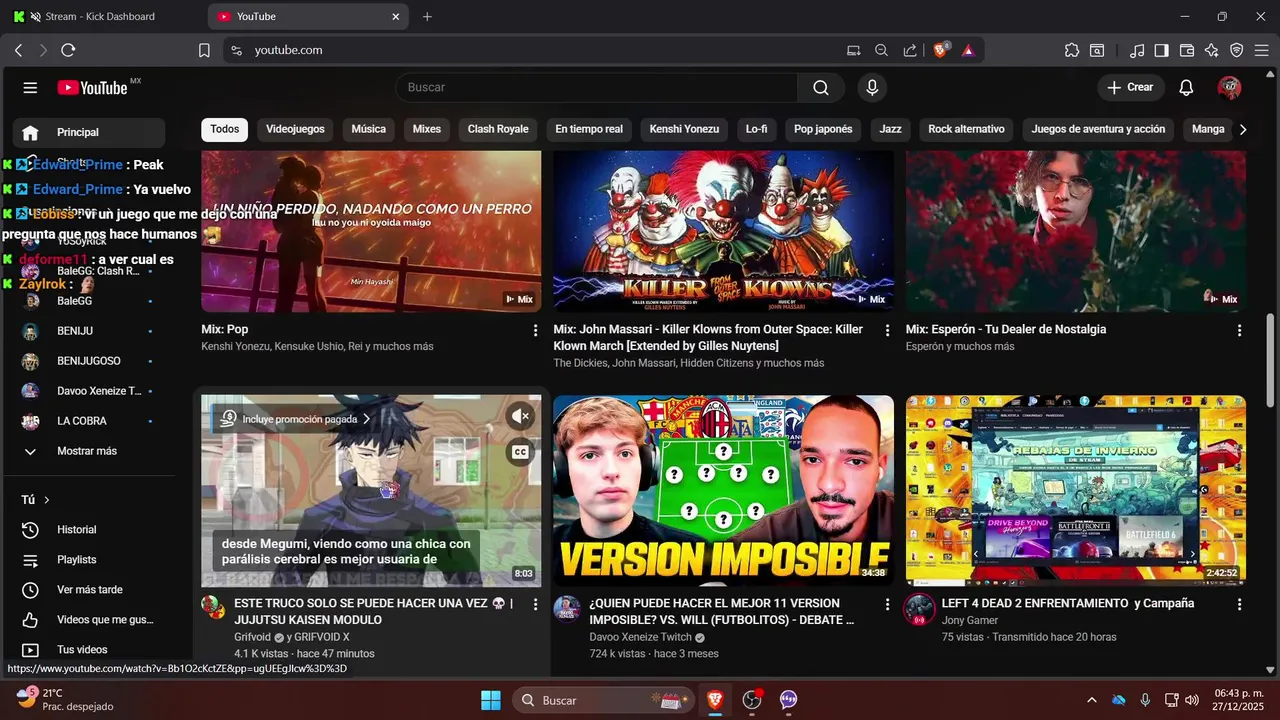Image resolution: width=1280 pixels, height=720 pixels.
Task: Select the Clash Royale chip
Action: 498,130
